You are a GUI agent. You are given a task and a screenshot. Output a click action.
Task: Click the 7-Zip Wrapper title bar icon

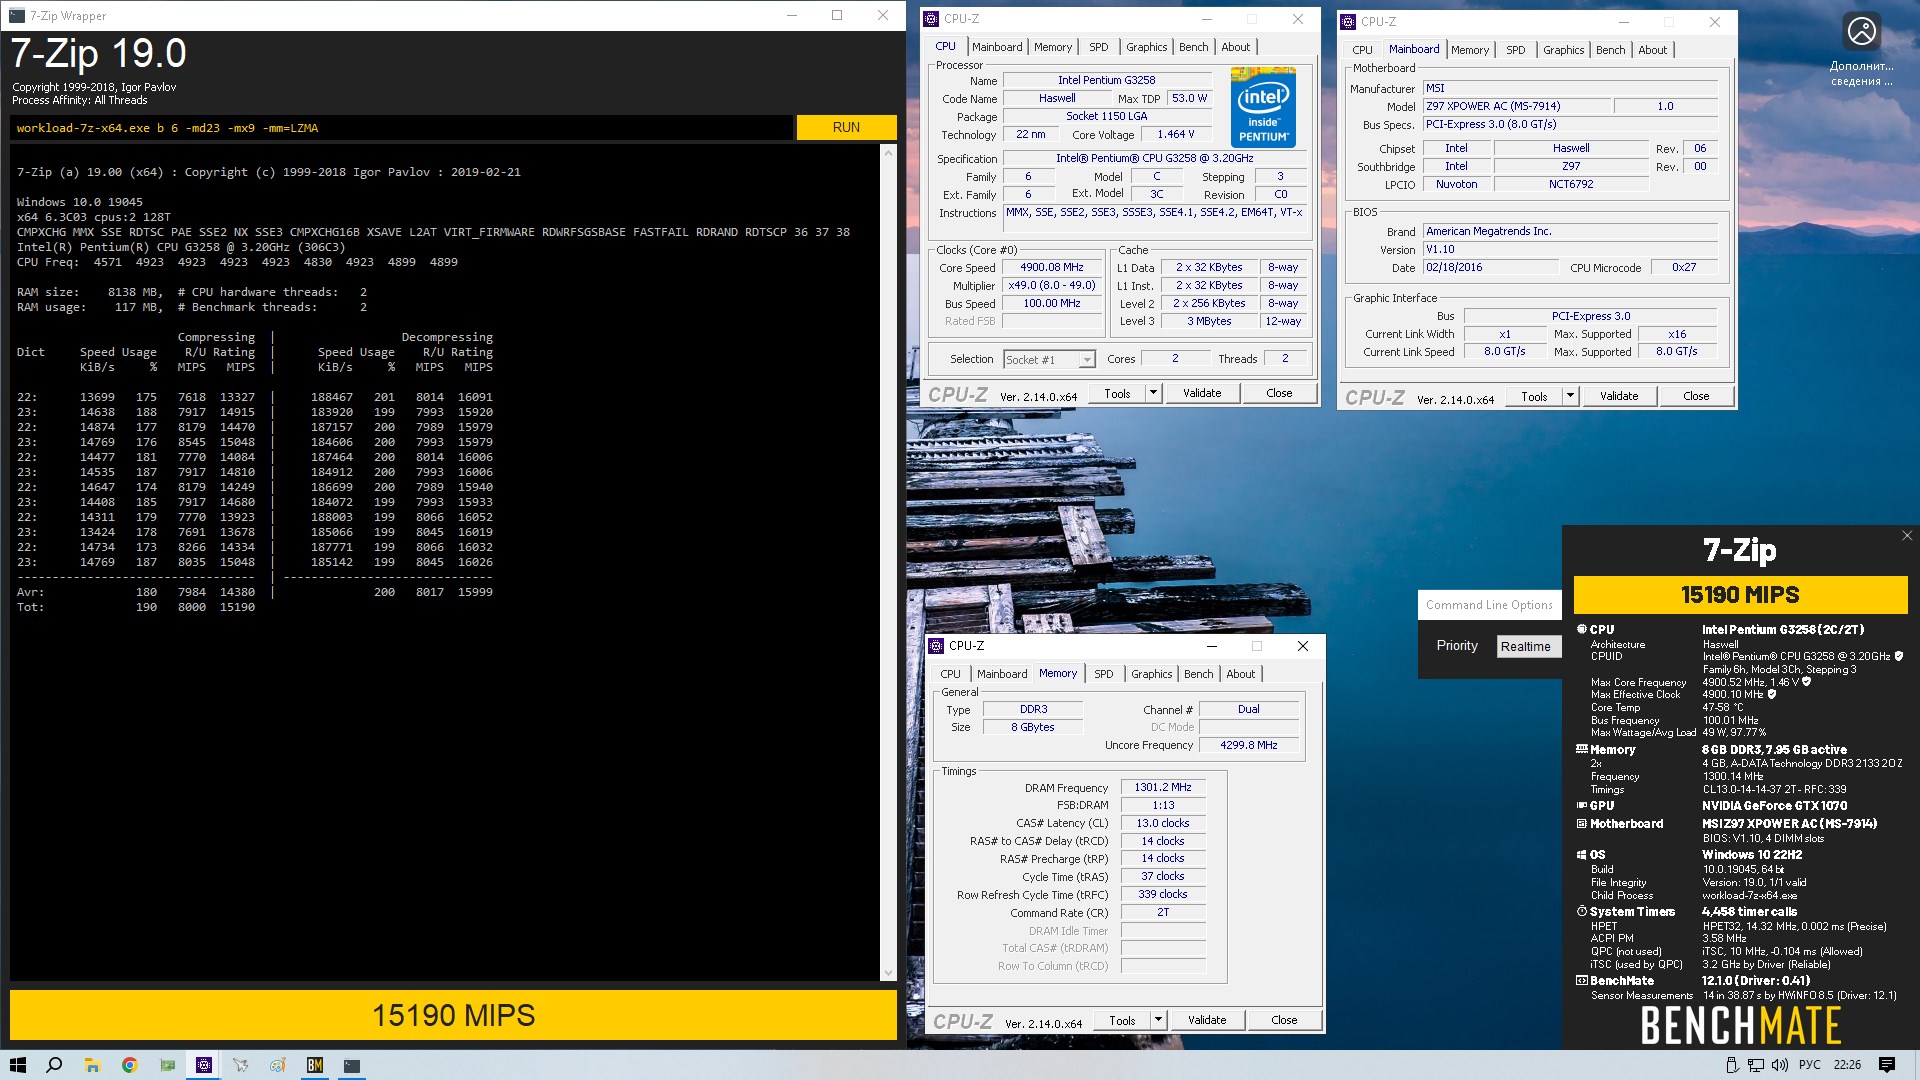click(x=16, y=15)
